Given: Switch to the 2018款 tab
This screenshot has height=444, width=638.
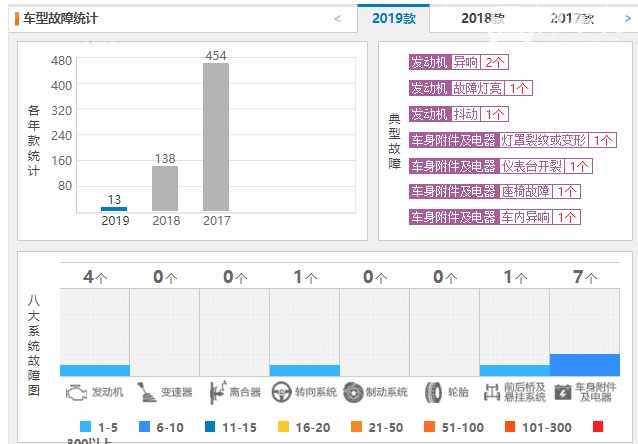Looking at the screenshot, I should [483, 18].
